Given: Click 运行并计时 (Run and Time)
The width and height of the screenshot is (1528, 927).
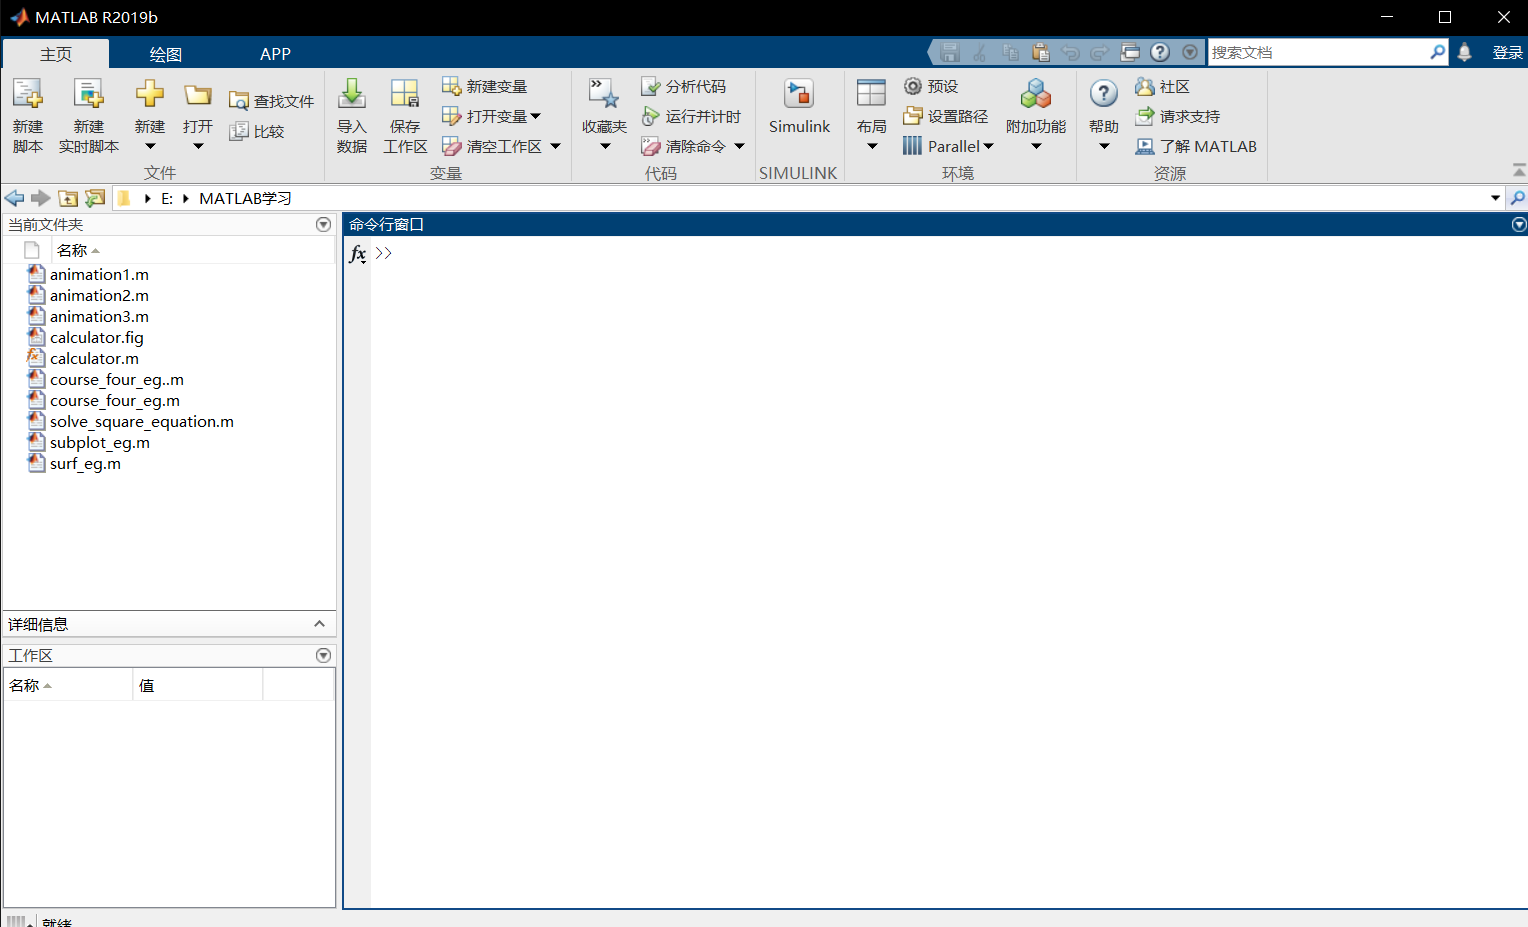Looking at the screenshot, I should click(691, 117).
